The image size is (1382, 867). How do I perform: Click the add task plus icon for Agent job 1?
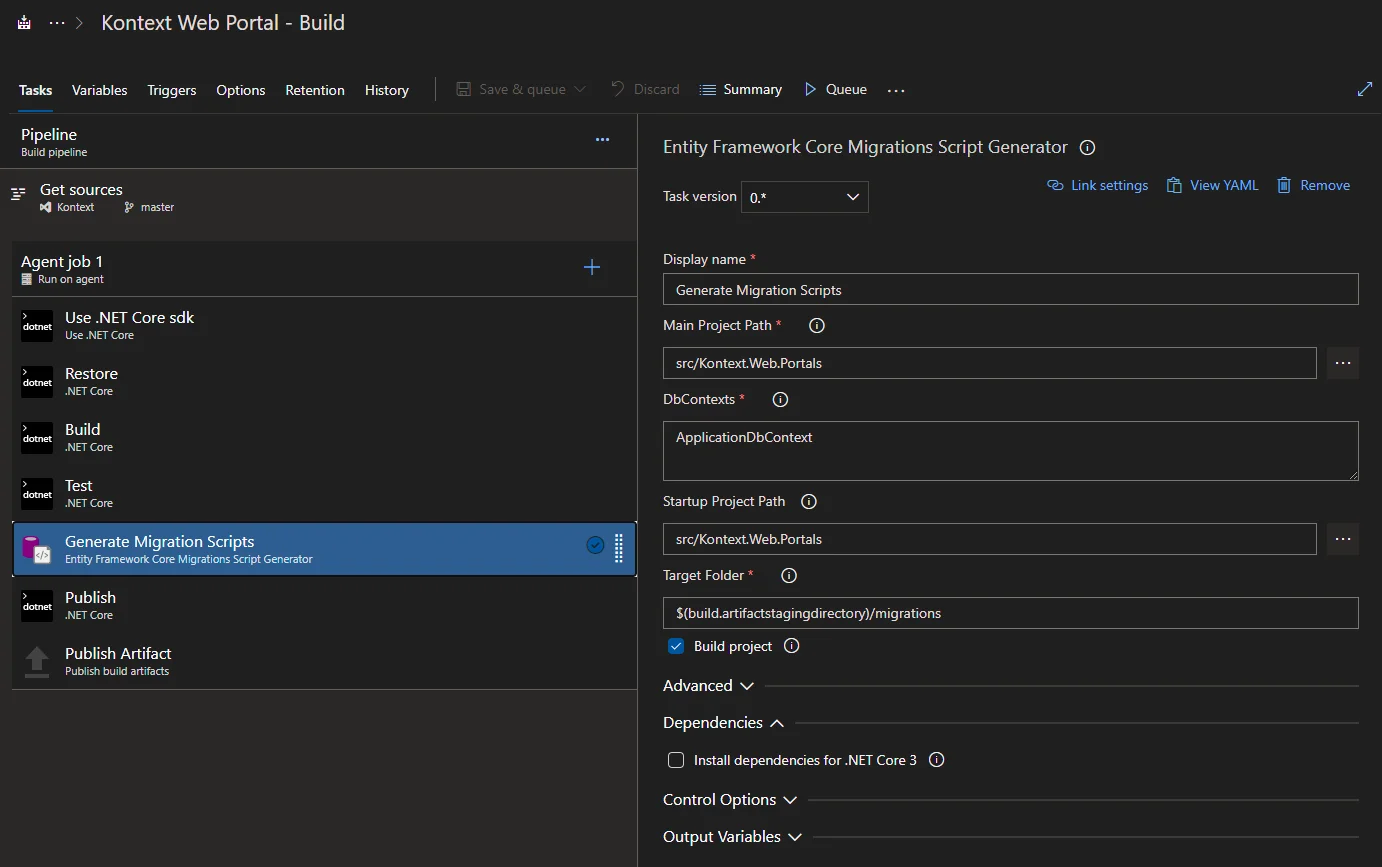592,267
